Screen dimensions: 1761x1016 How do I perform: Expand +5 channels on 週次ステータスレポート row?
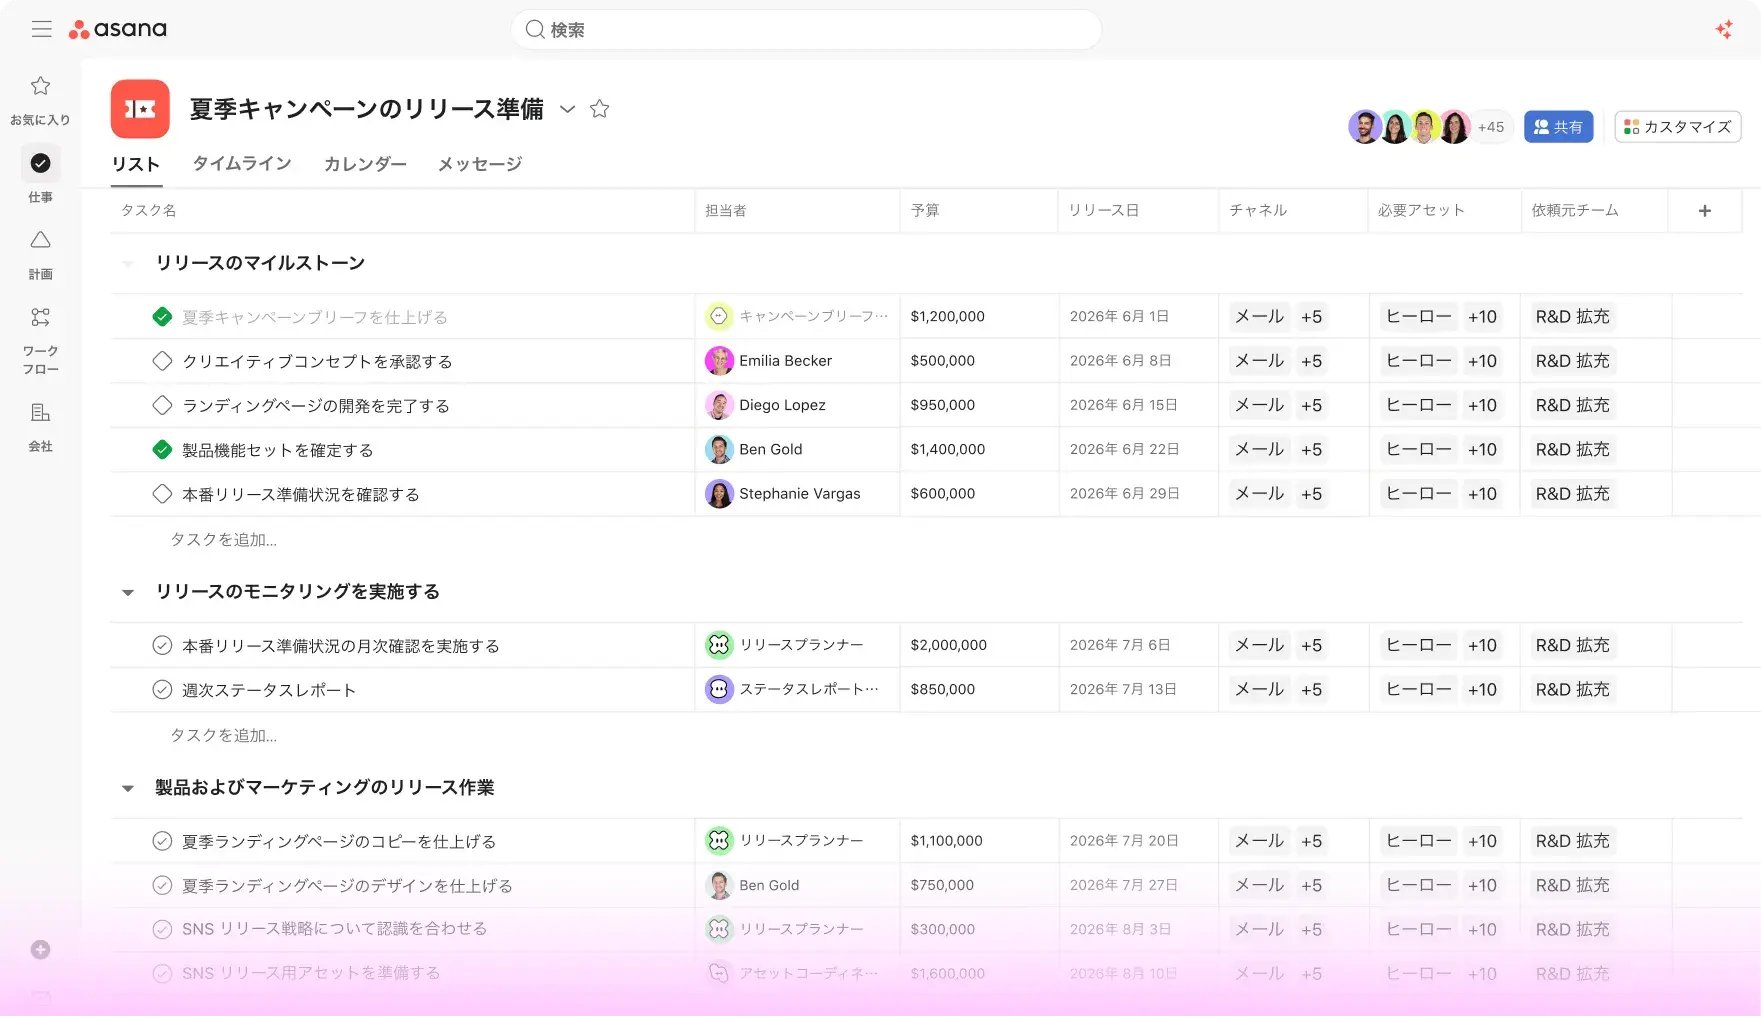pos(1311,689)
